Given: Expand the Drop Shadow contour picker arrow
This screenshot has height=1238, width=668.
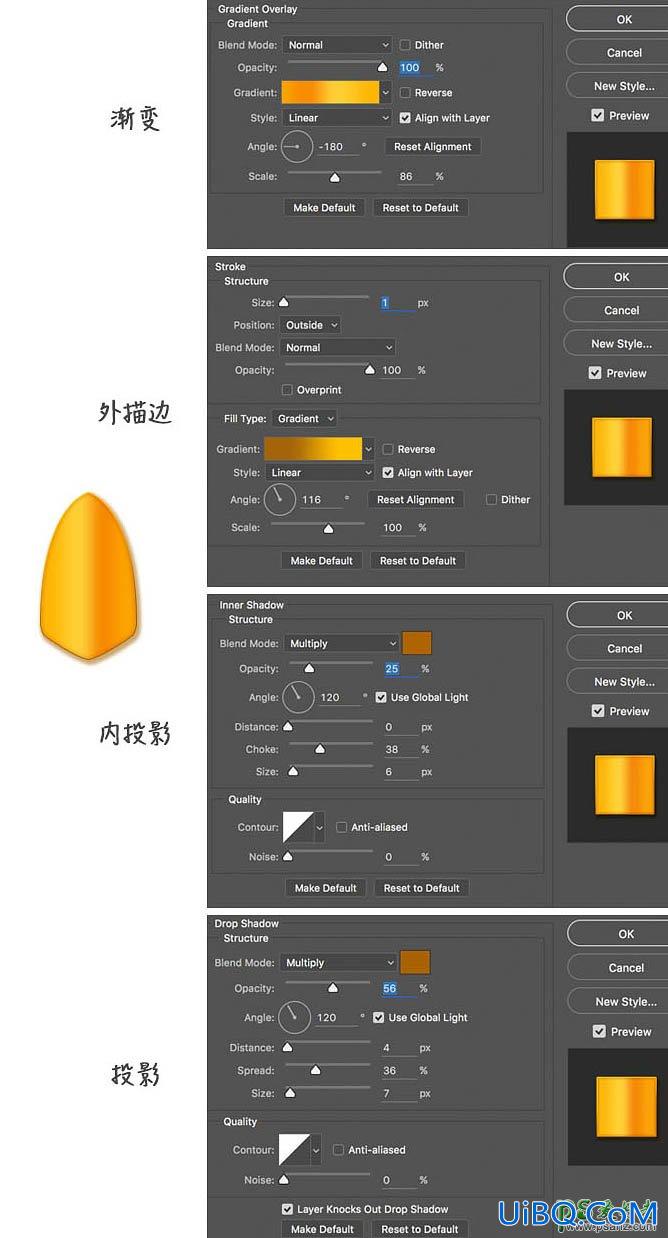Looking at the screenshot, I should tap(316, 1150).
